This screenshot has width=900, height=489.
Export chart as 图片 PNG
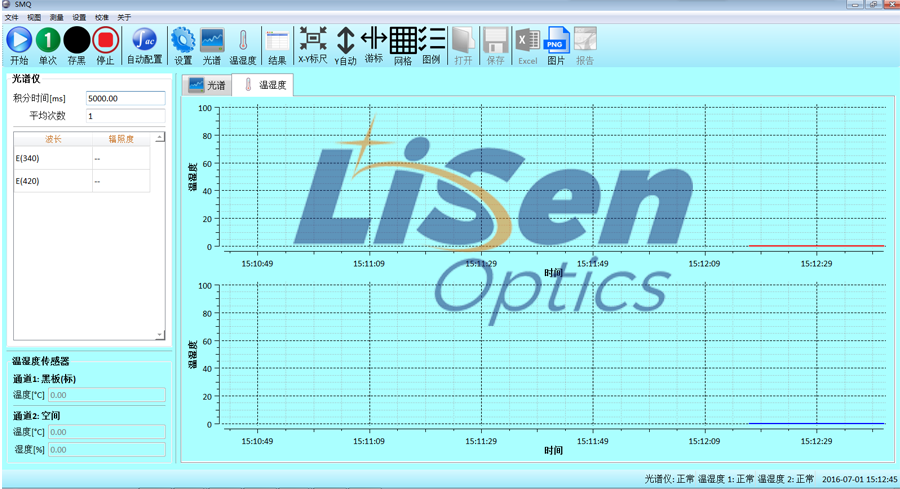click(556, 46)
